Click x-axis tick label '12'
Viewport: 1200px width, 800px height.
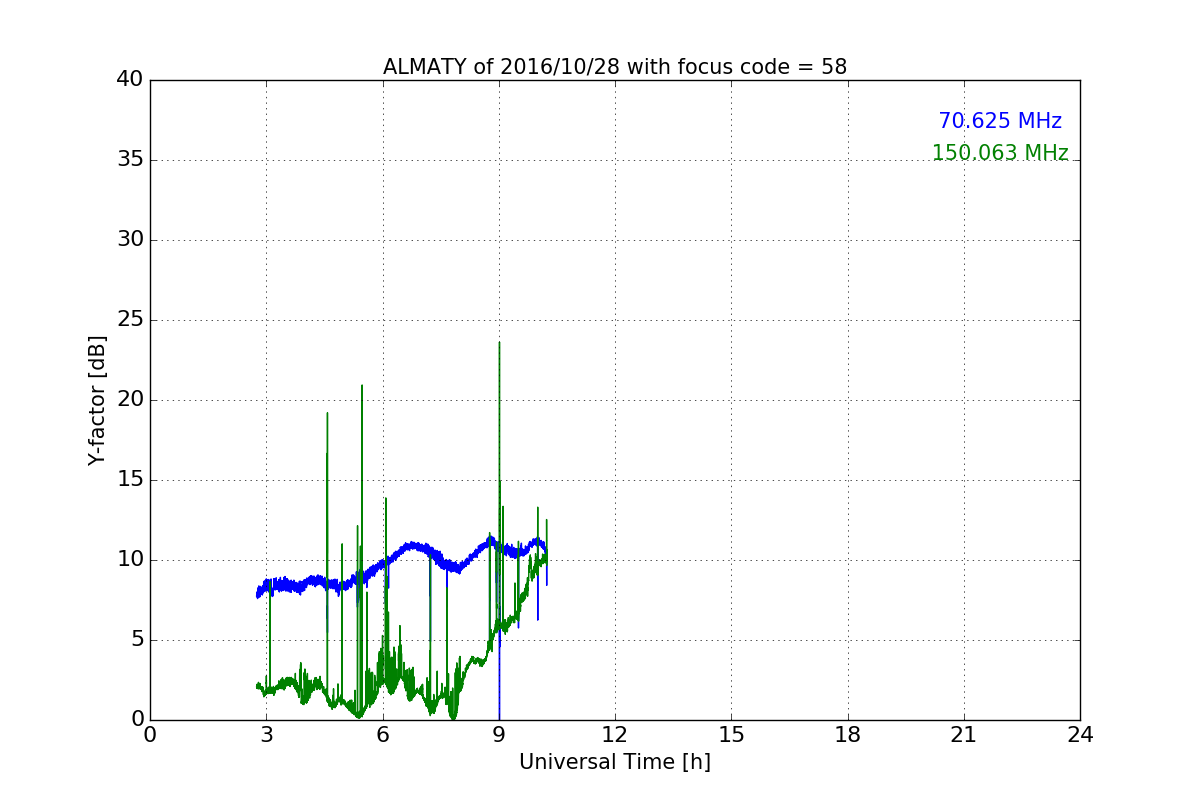[615, 735]
